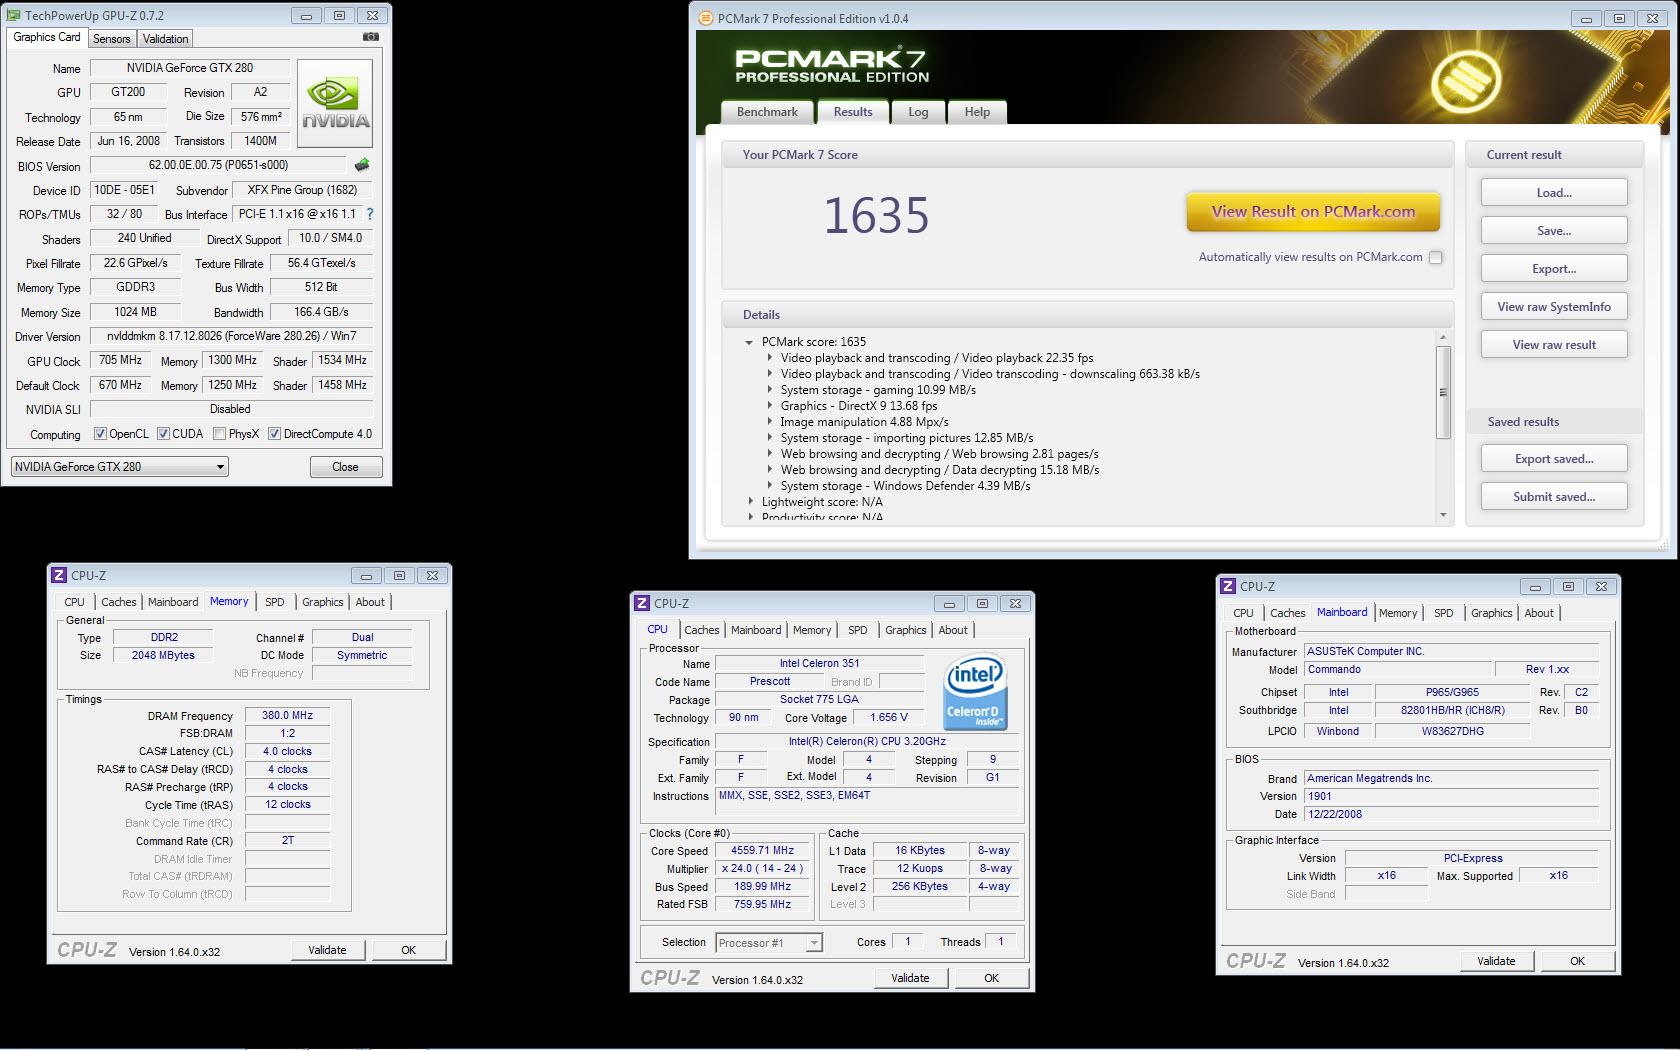Click the GPU-Z screenshot camera icon

click(371, 37)
